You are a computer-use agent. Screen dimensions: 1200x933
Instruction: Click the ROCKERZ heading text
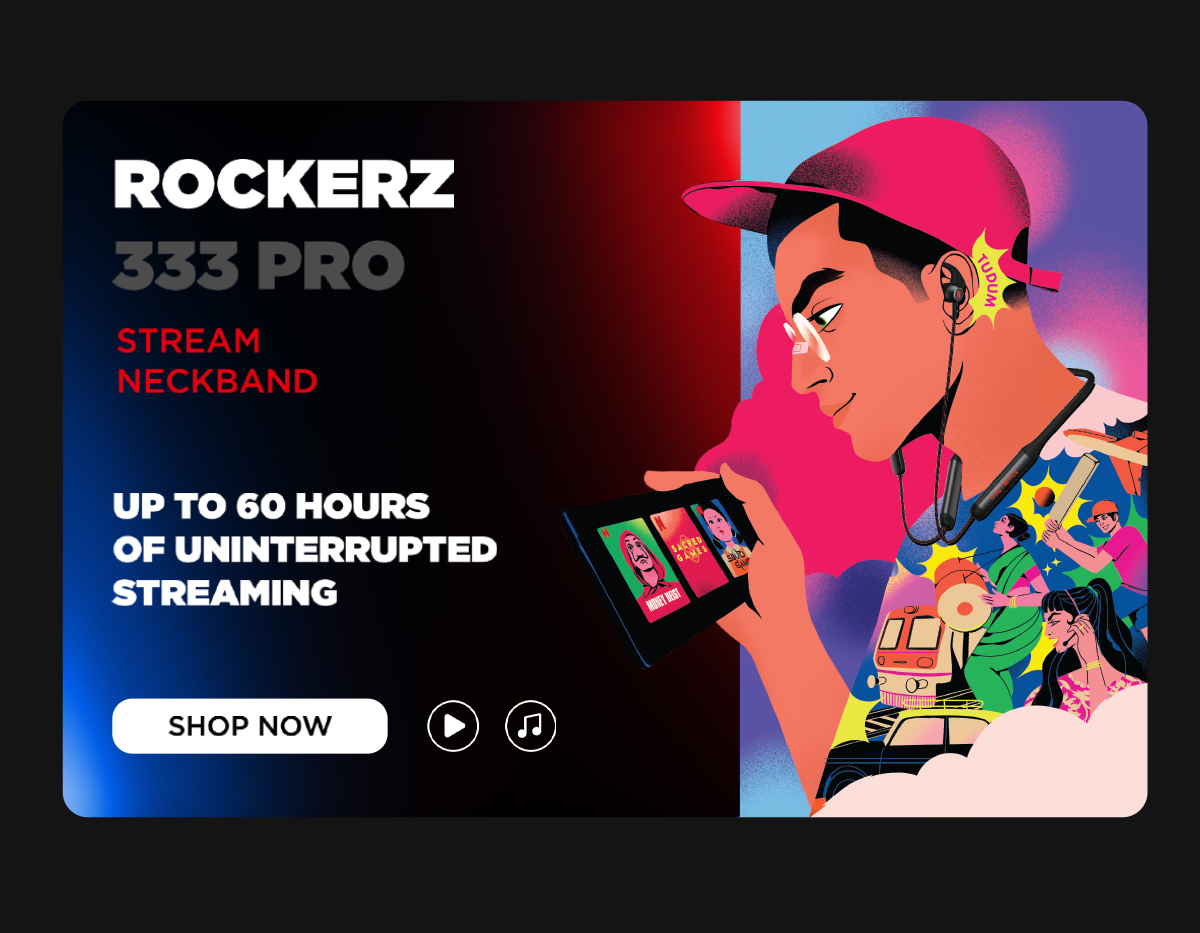pos(284,184)
